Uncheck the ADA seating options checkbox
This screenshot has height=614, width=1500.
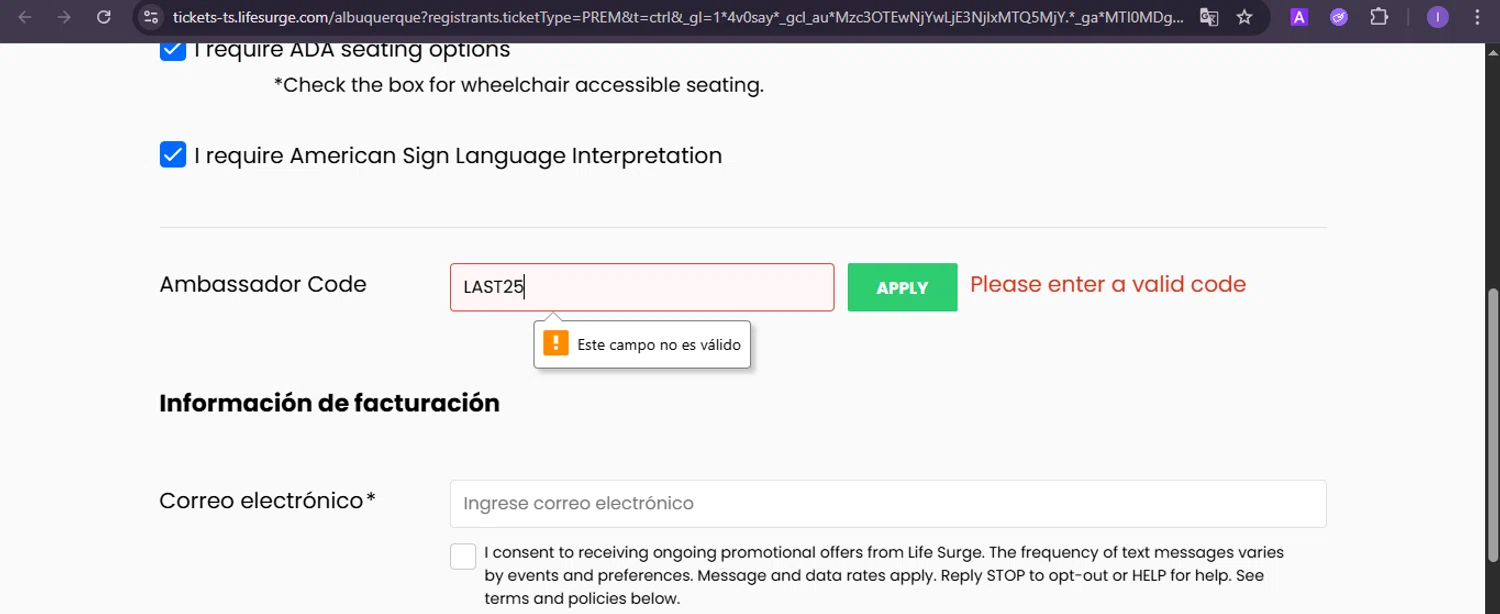[173, 49]
